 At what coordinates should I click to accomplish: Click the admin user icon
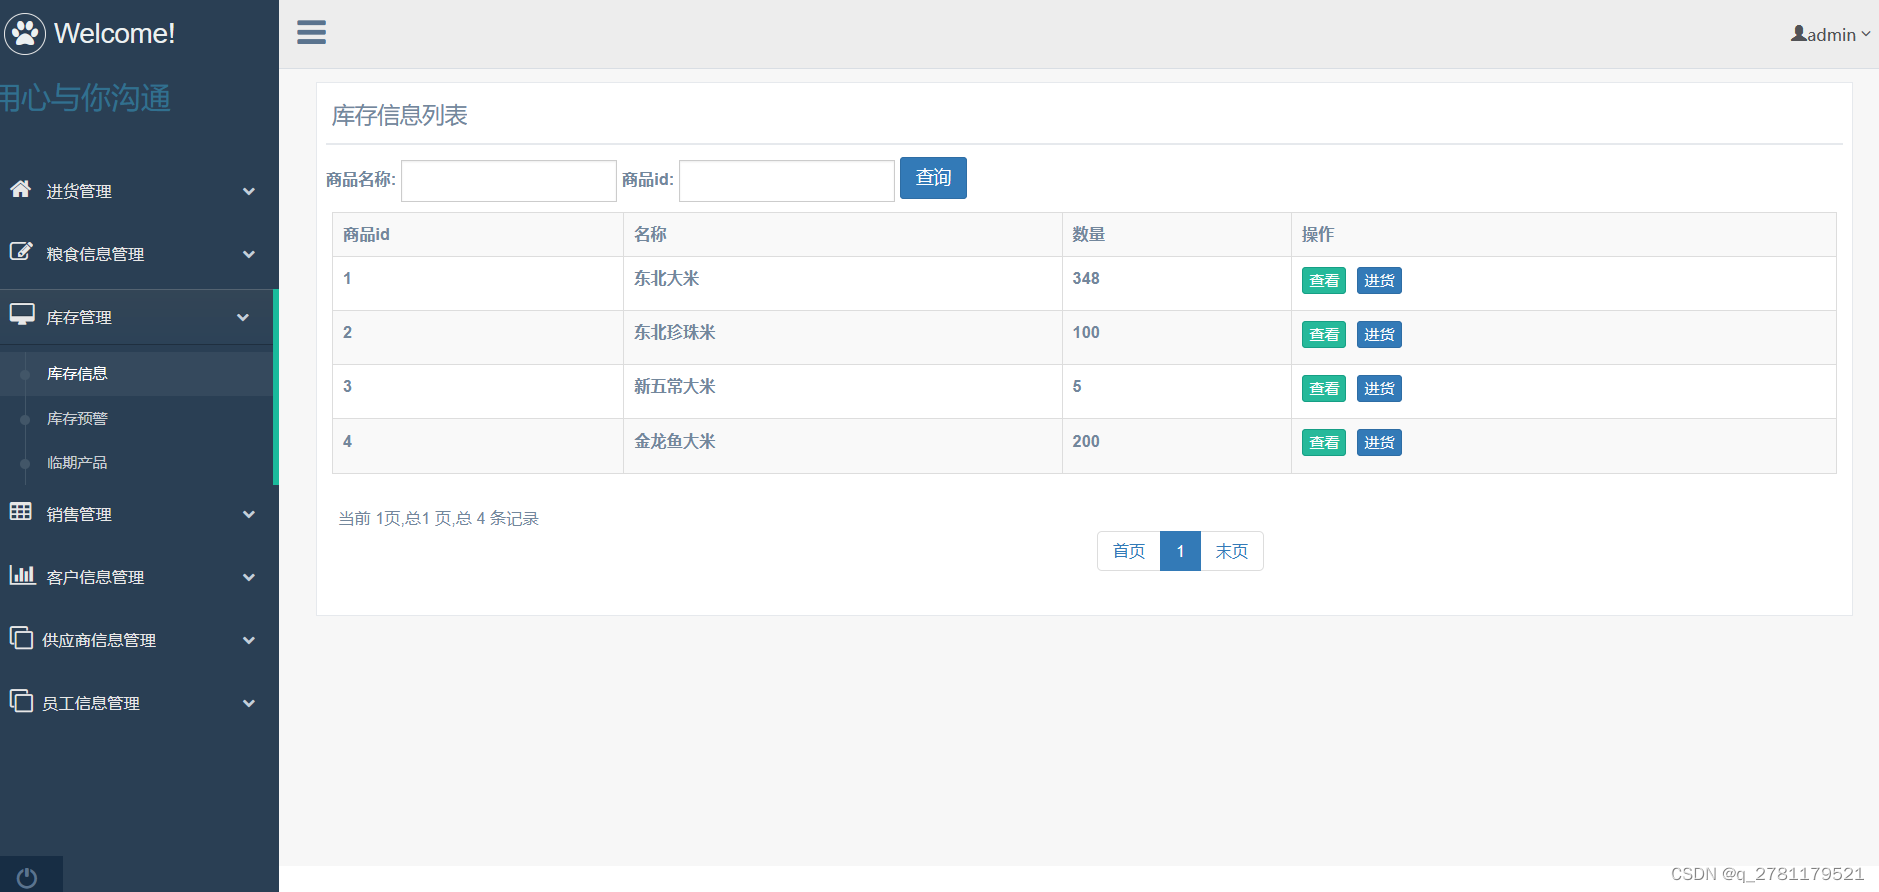pyautogui.click(x=1798, y=33)
